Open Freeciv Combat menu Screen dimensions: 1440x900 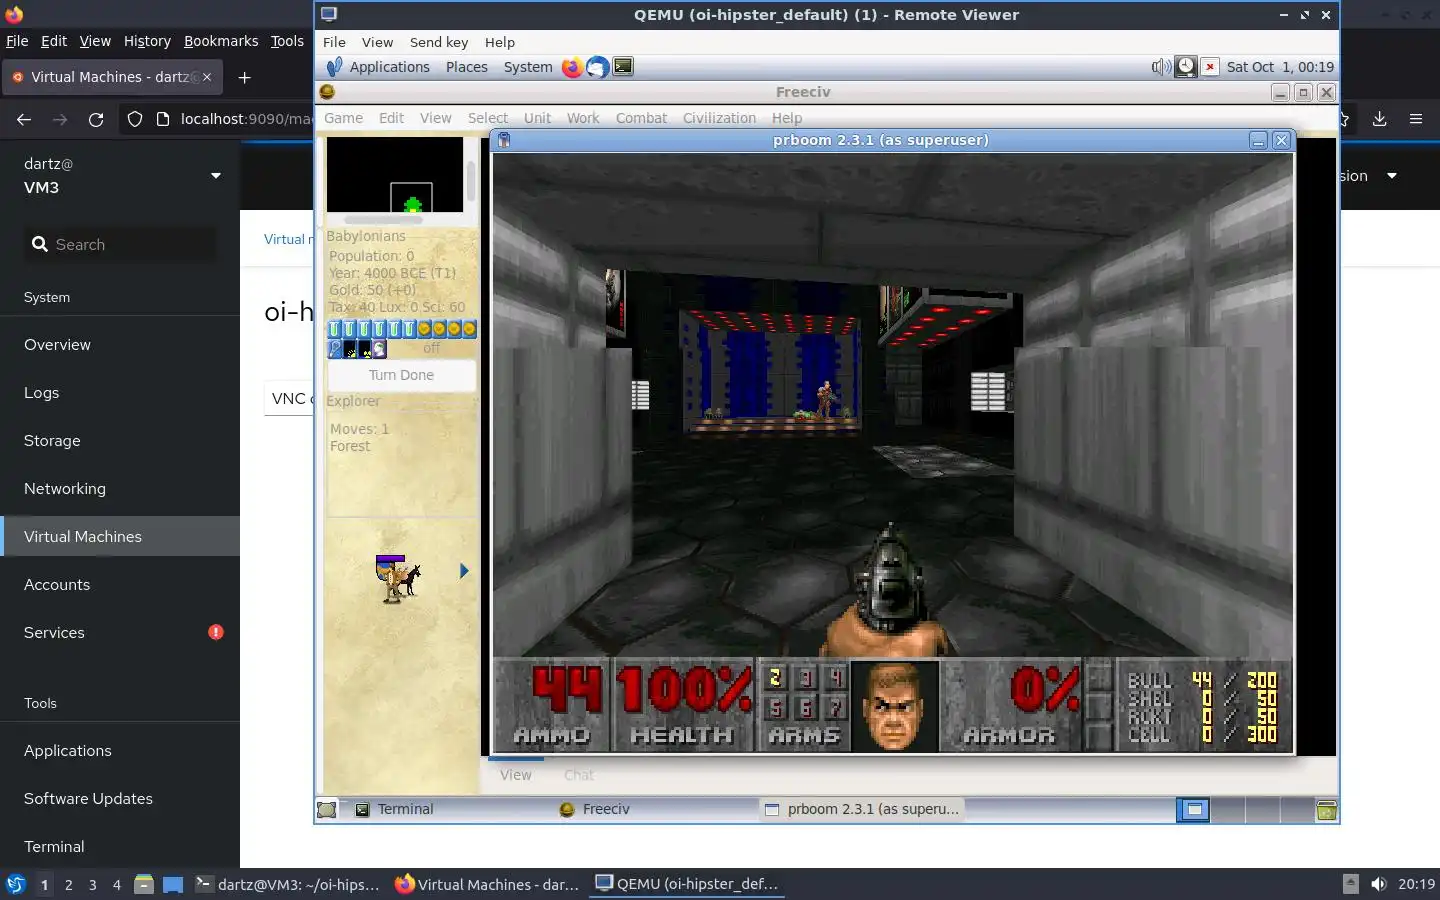pyautogui.click(x=641, y=118)
